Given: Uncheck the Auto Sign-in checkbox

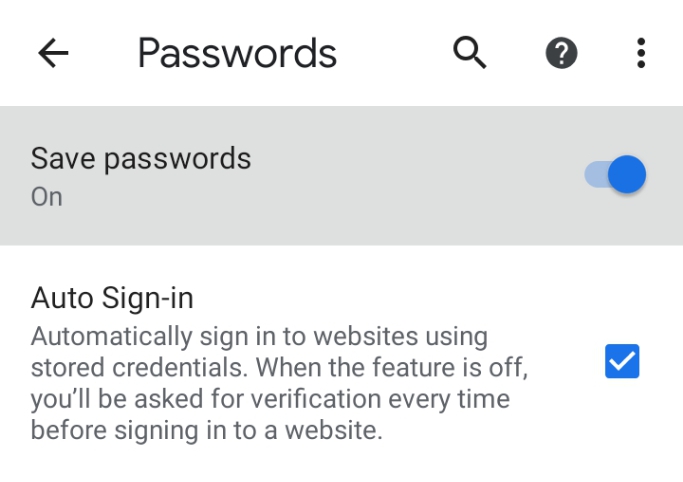Looking at the screenshot, I should (622, 361).
